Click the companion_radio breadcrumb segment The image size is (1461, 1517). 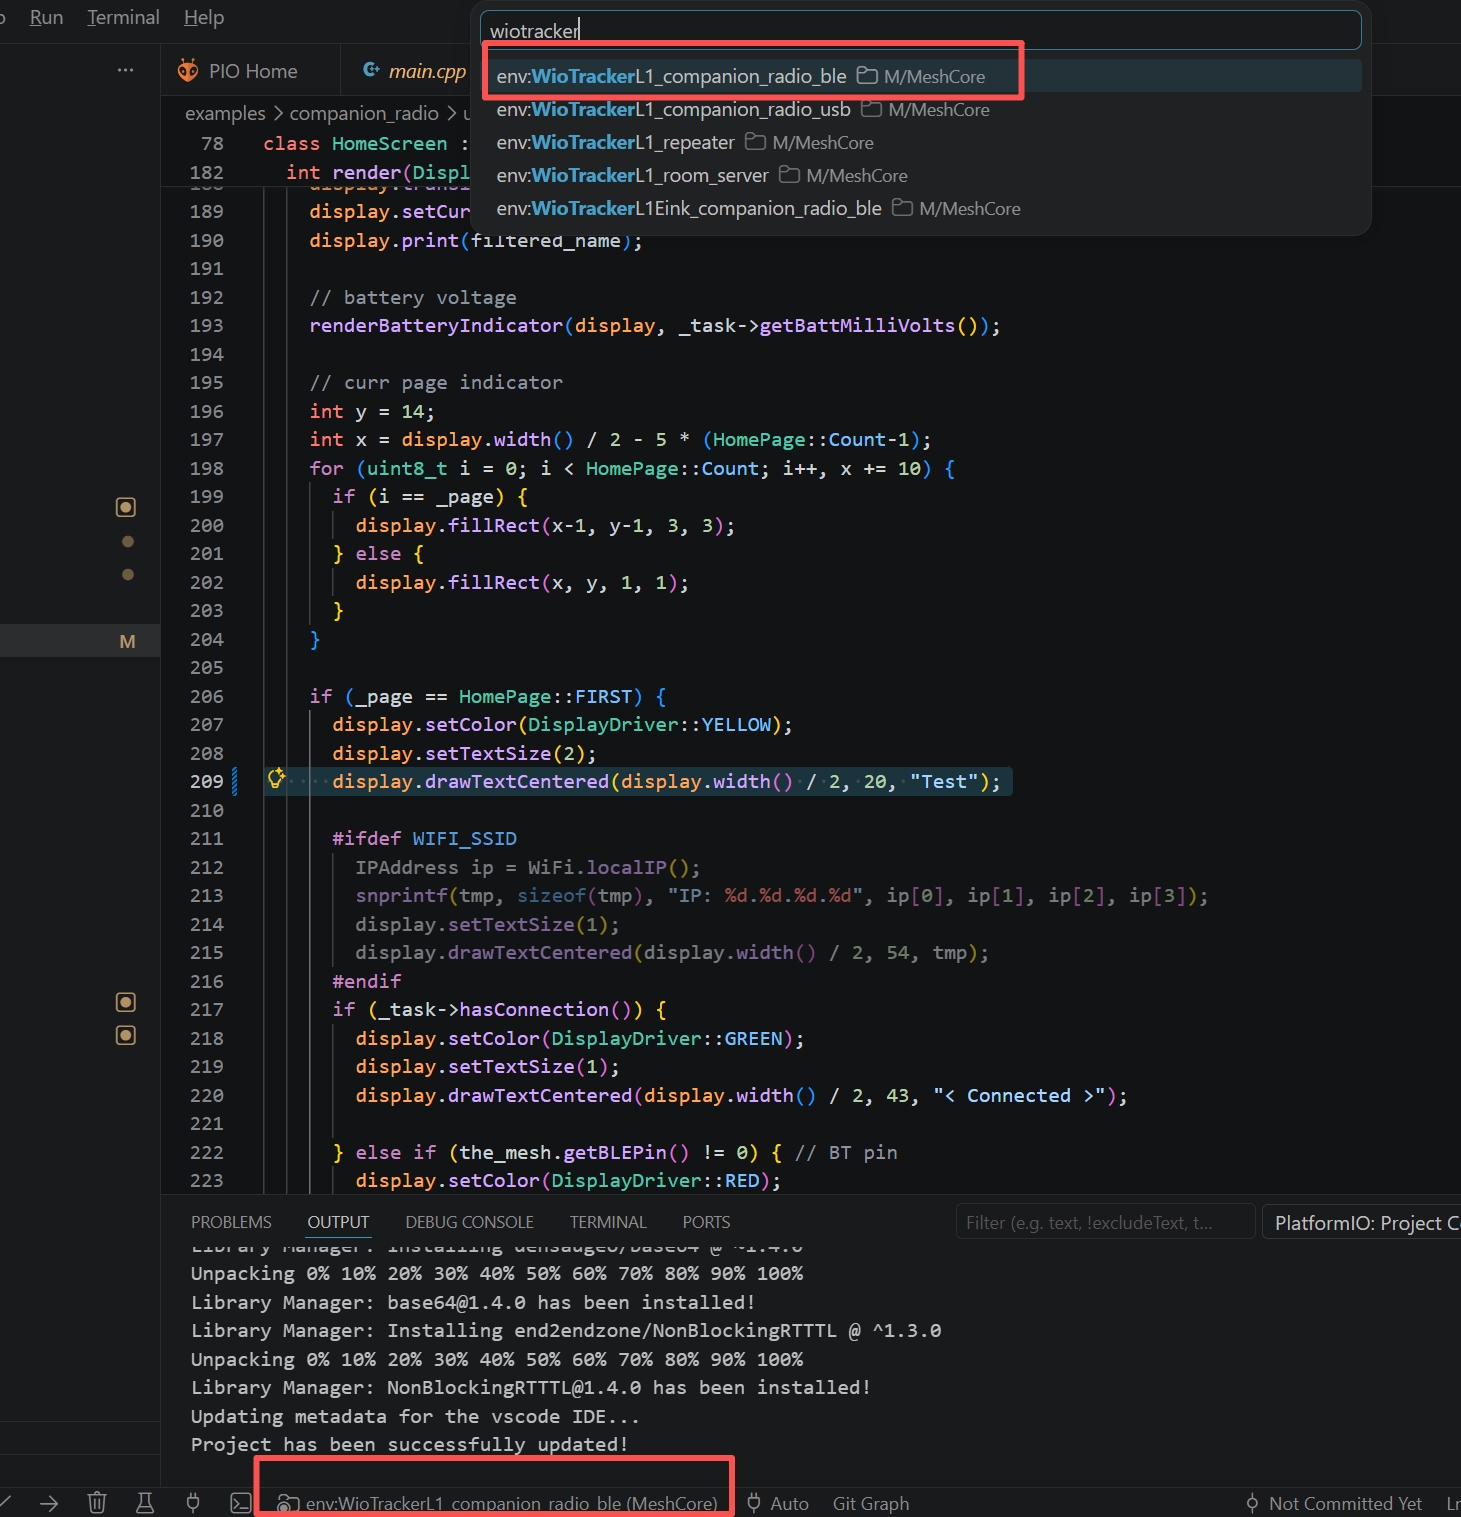pos(364,114)
